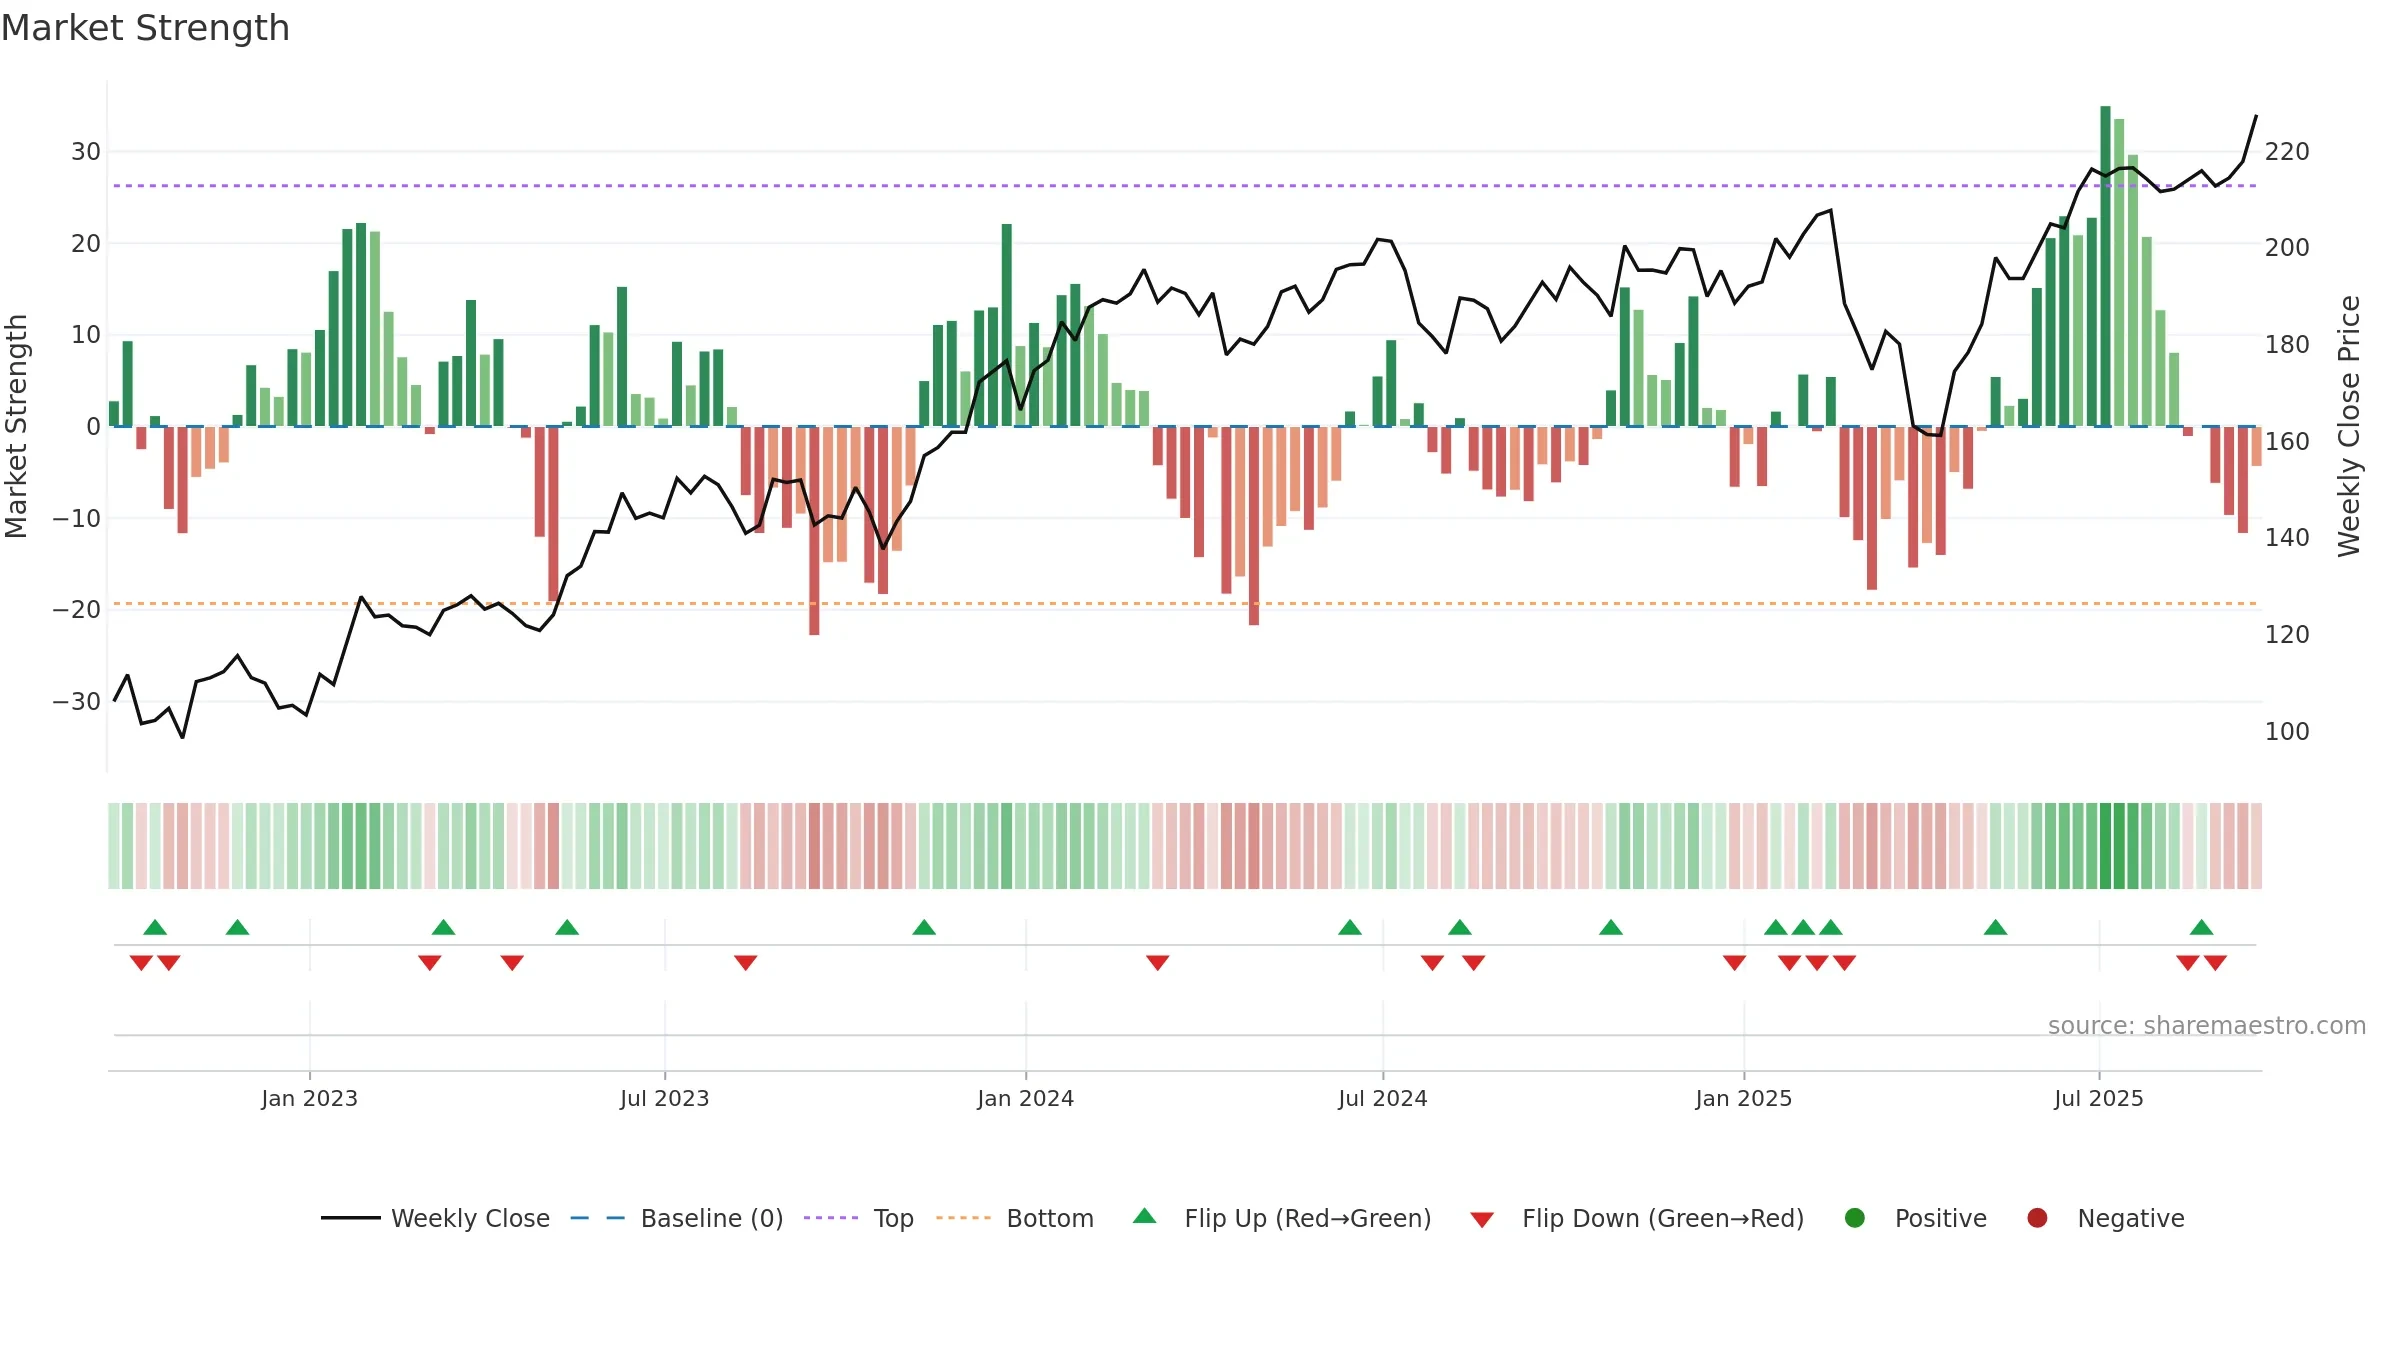The image size is (2400, 1350).
Task: Toggle Flip Down (Green→Red) legend entry
Action: [1637, 1218]
